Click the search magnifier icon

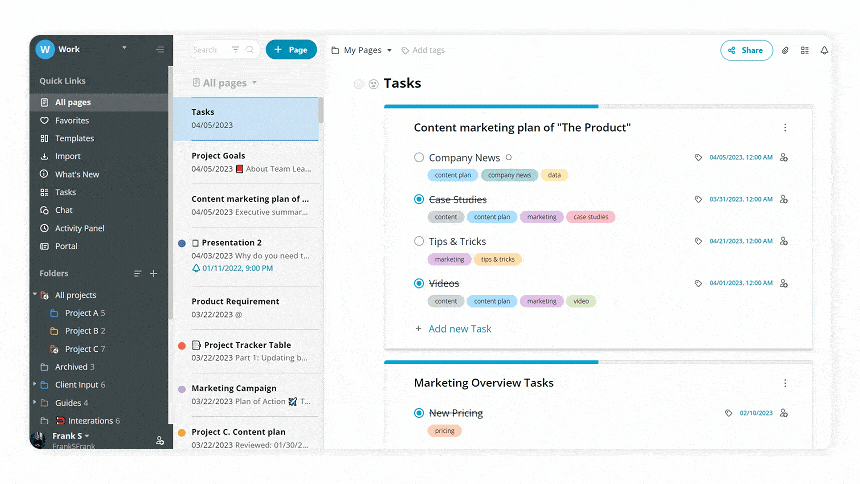click(x=250, y=50)
